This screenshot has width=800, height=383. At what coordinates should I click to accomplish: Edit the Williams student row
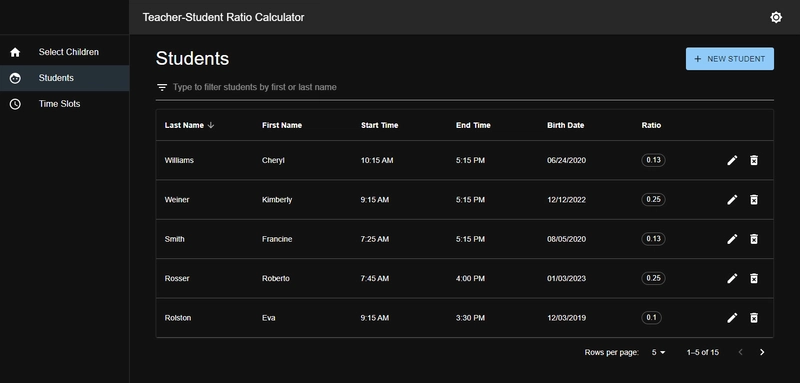pos(732,160)
